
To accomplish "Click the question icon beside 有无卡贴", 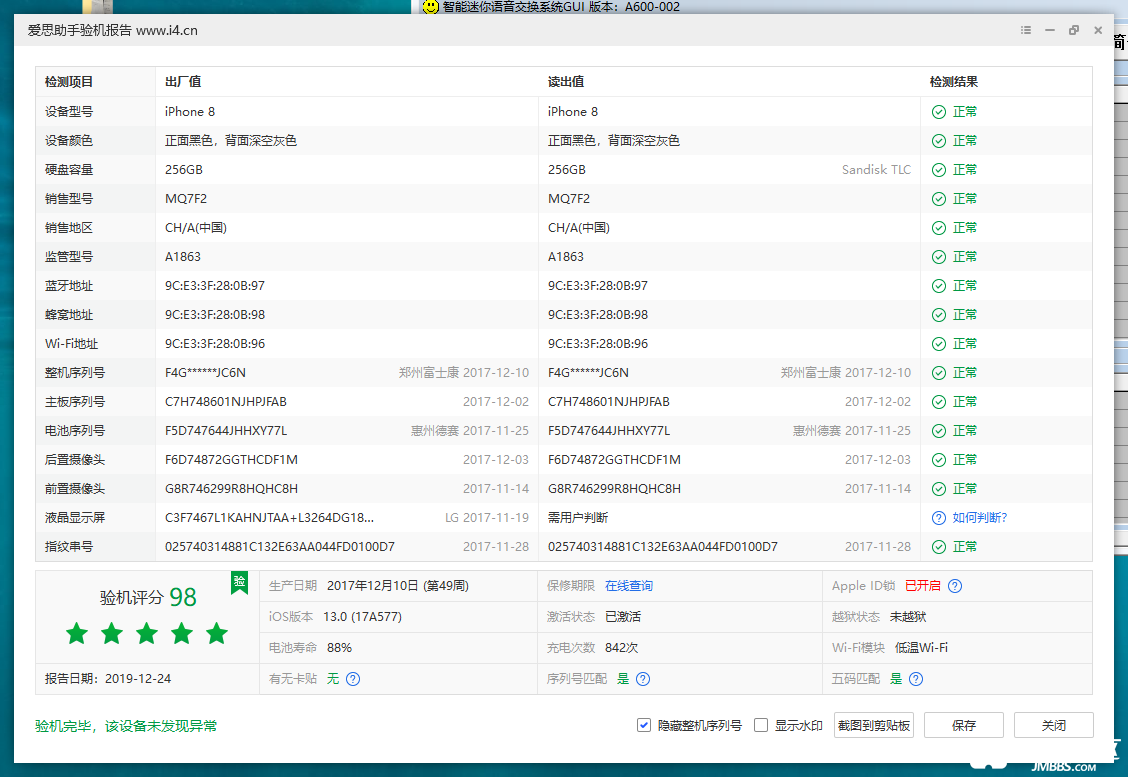I will click(353, 678).
